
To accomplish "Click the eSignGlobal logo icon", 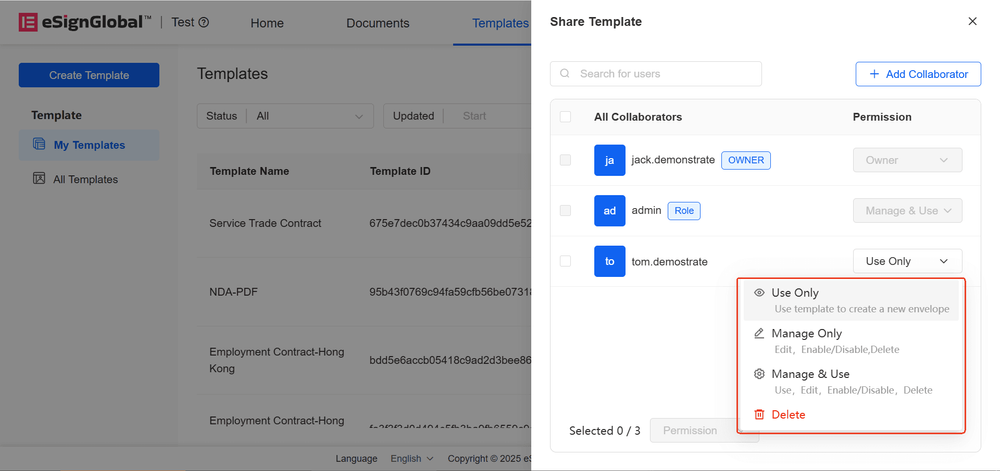I will coord(29,22).
